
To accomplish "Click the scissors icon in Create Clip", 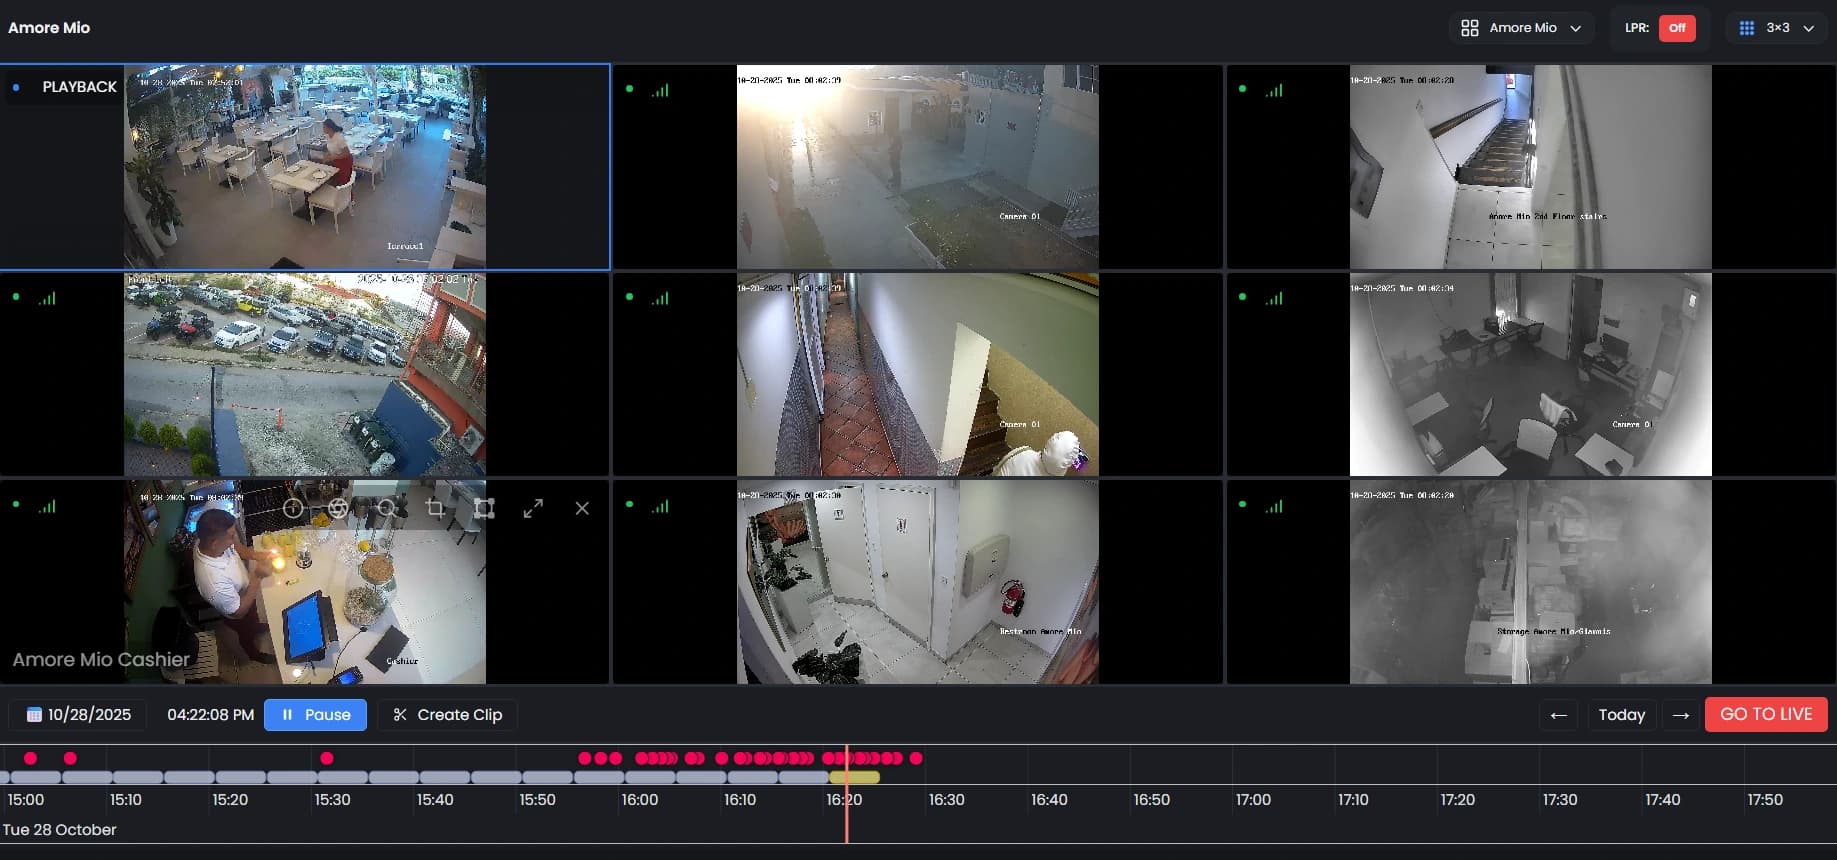I will (x=400, y=715).
